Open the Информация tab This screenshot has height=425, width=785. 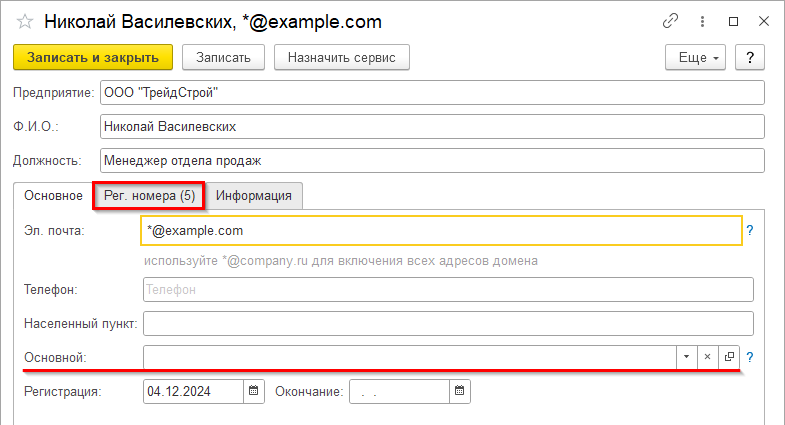(254, 196)
